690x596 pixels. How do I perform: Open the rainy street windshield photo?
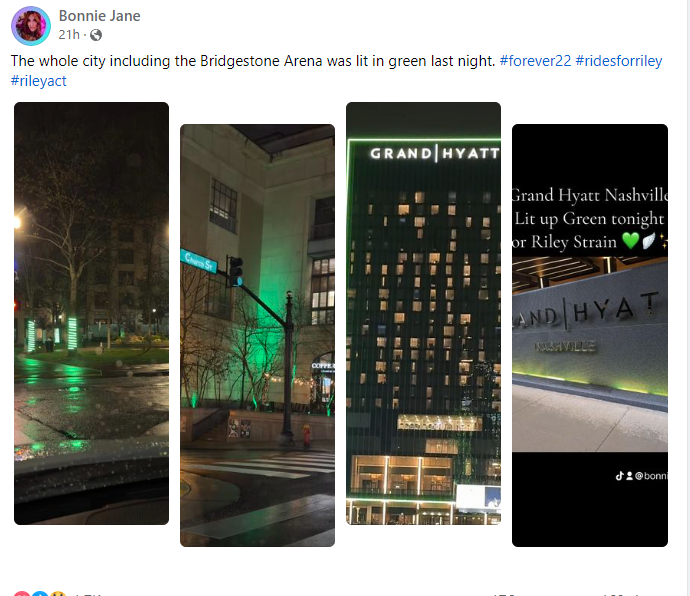point(92,313)
